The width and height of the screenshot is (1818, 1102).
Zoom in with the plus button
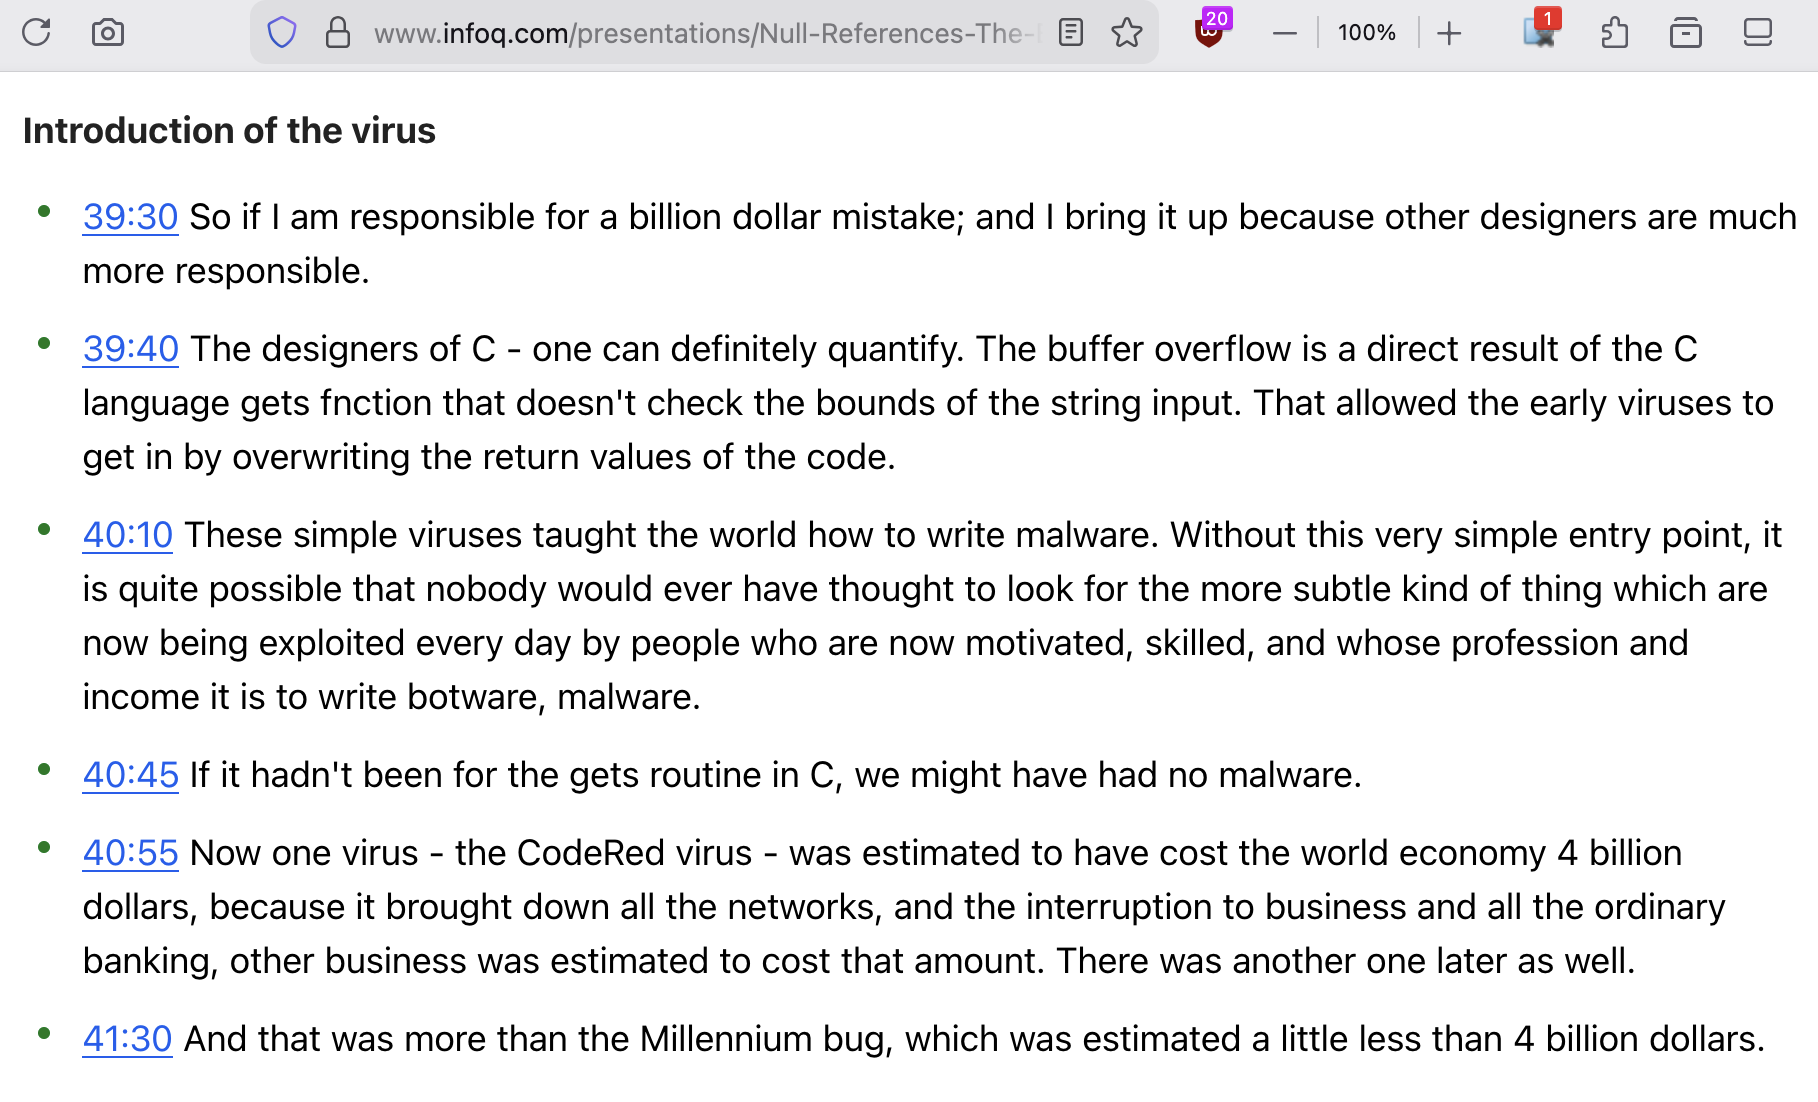[1449, 33]
